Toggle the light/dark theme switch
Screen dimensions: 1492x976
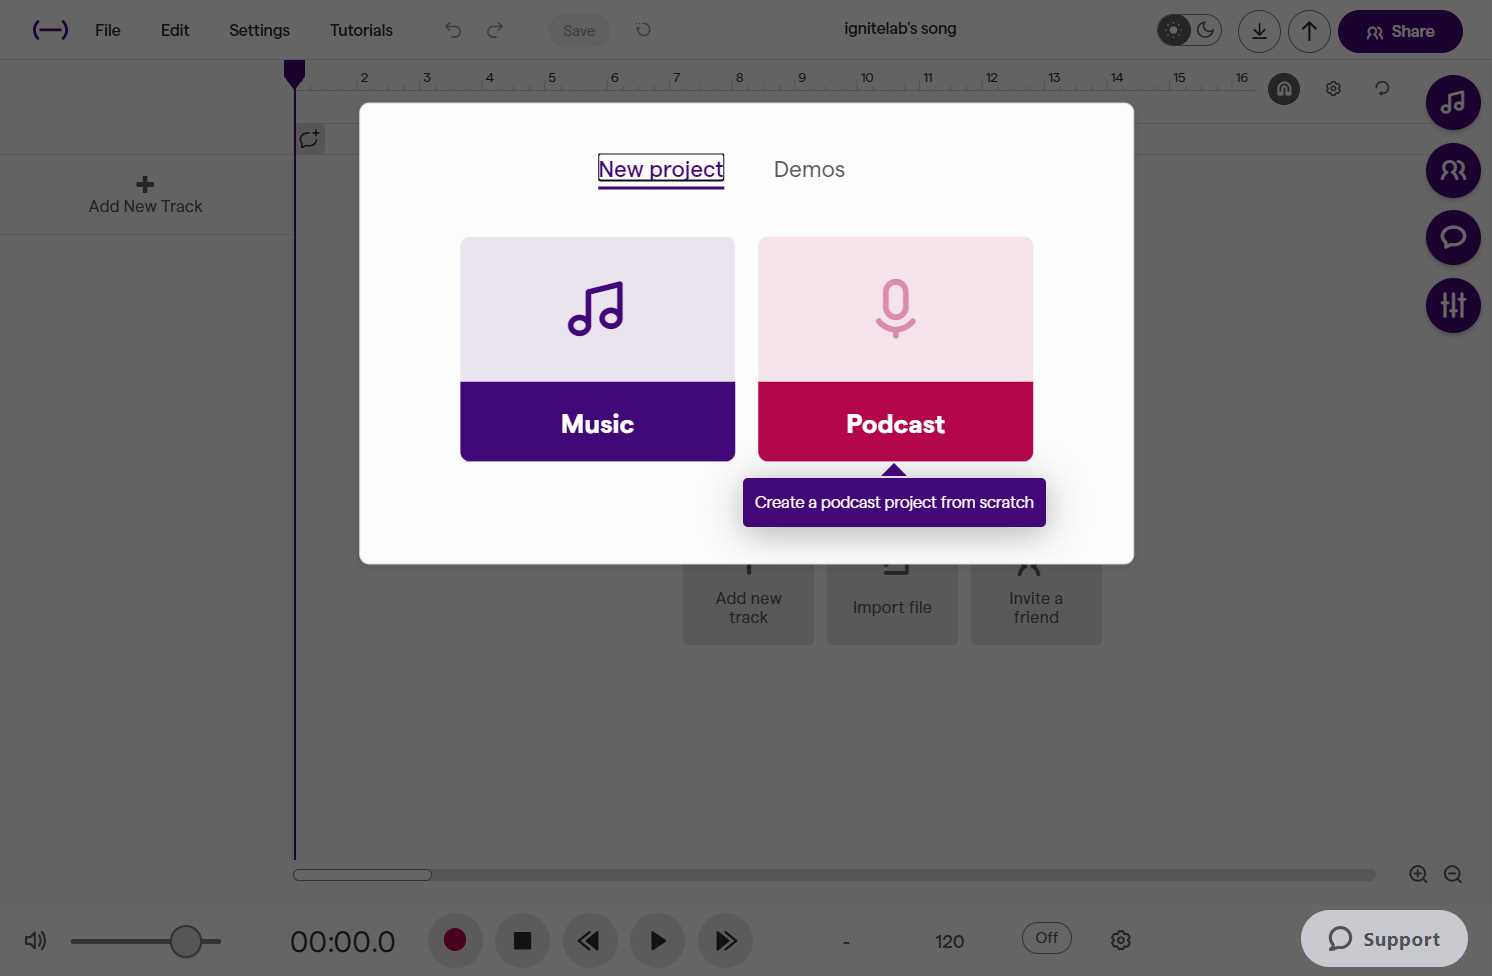[x=1189, y=30]
